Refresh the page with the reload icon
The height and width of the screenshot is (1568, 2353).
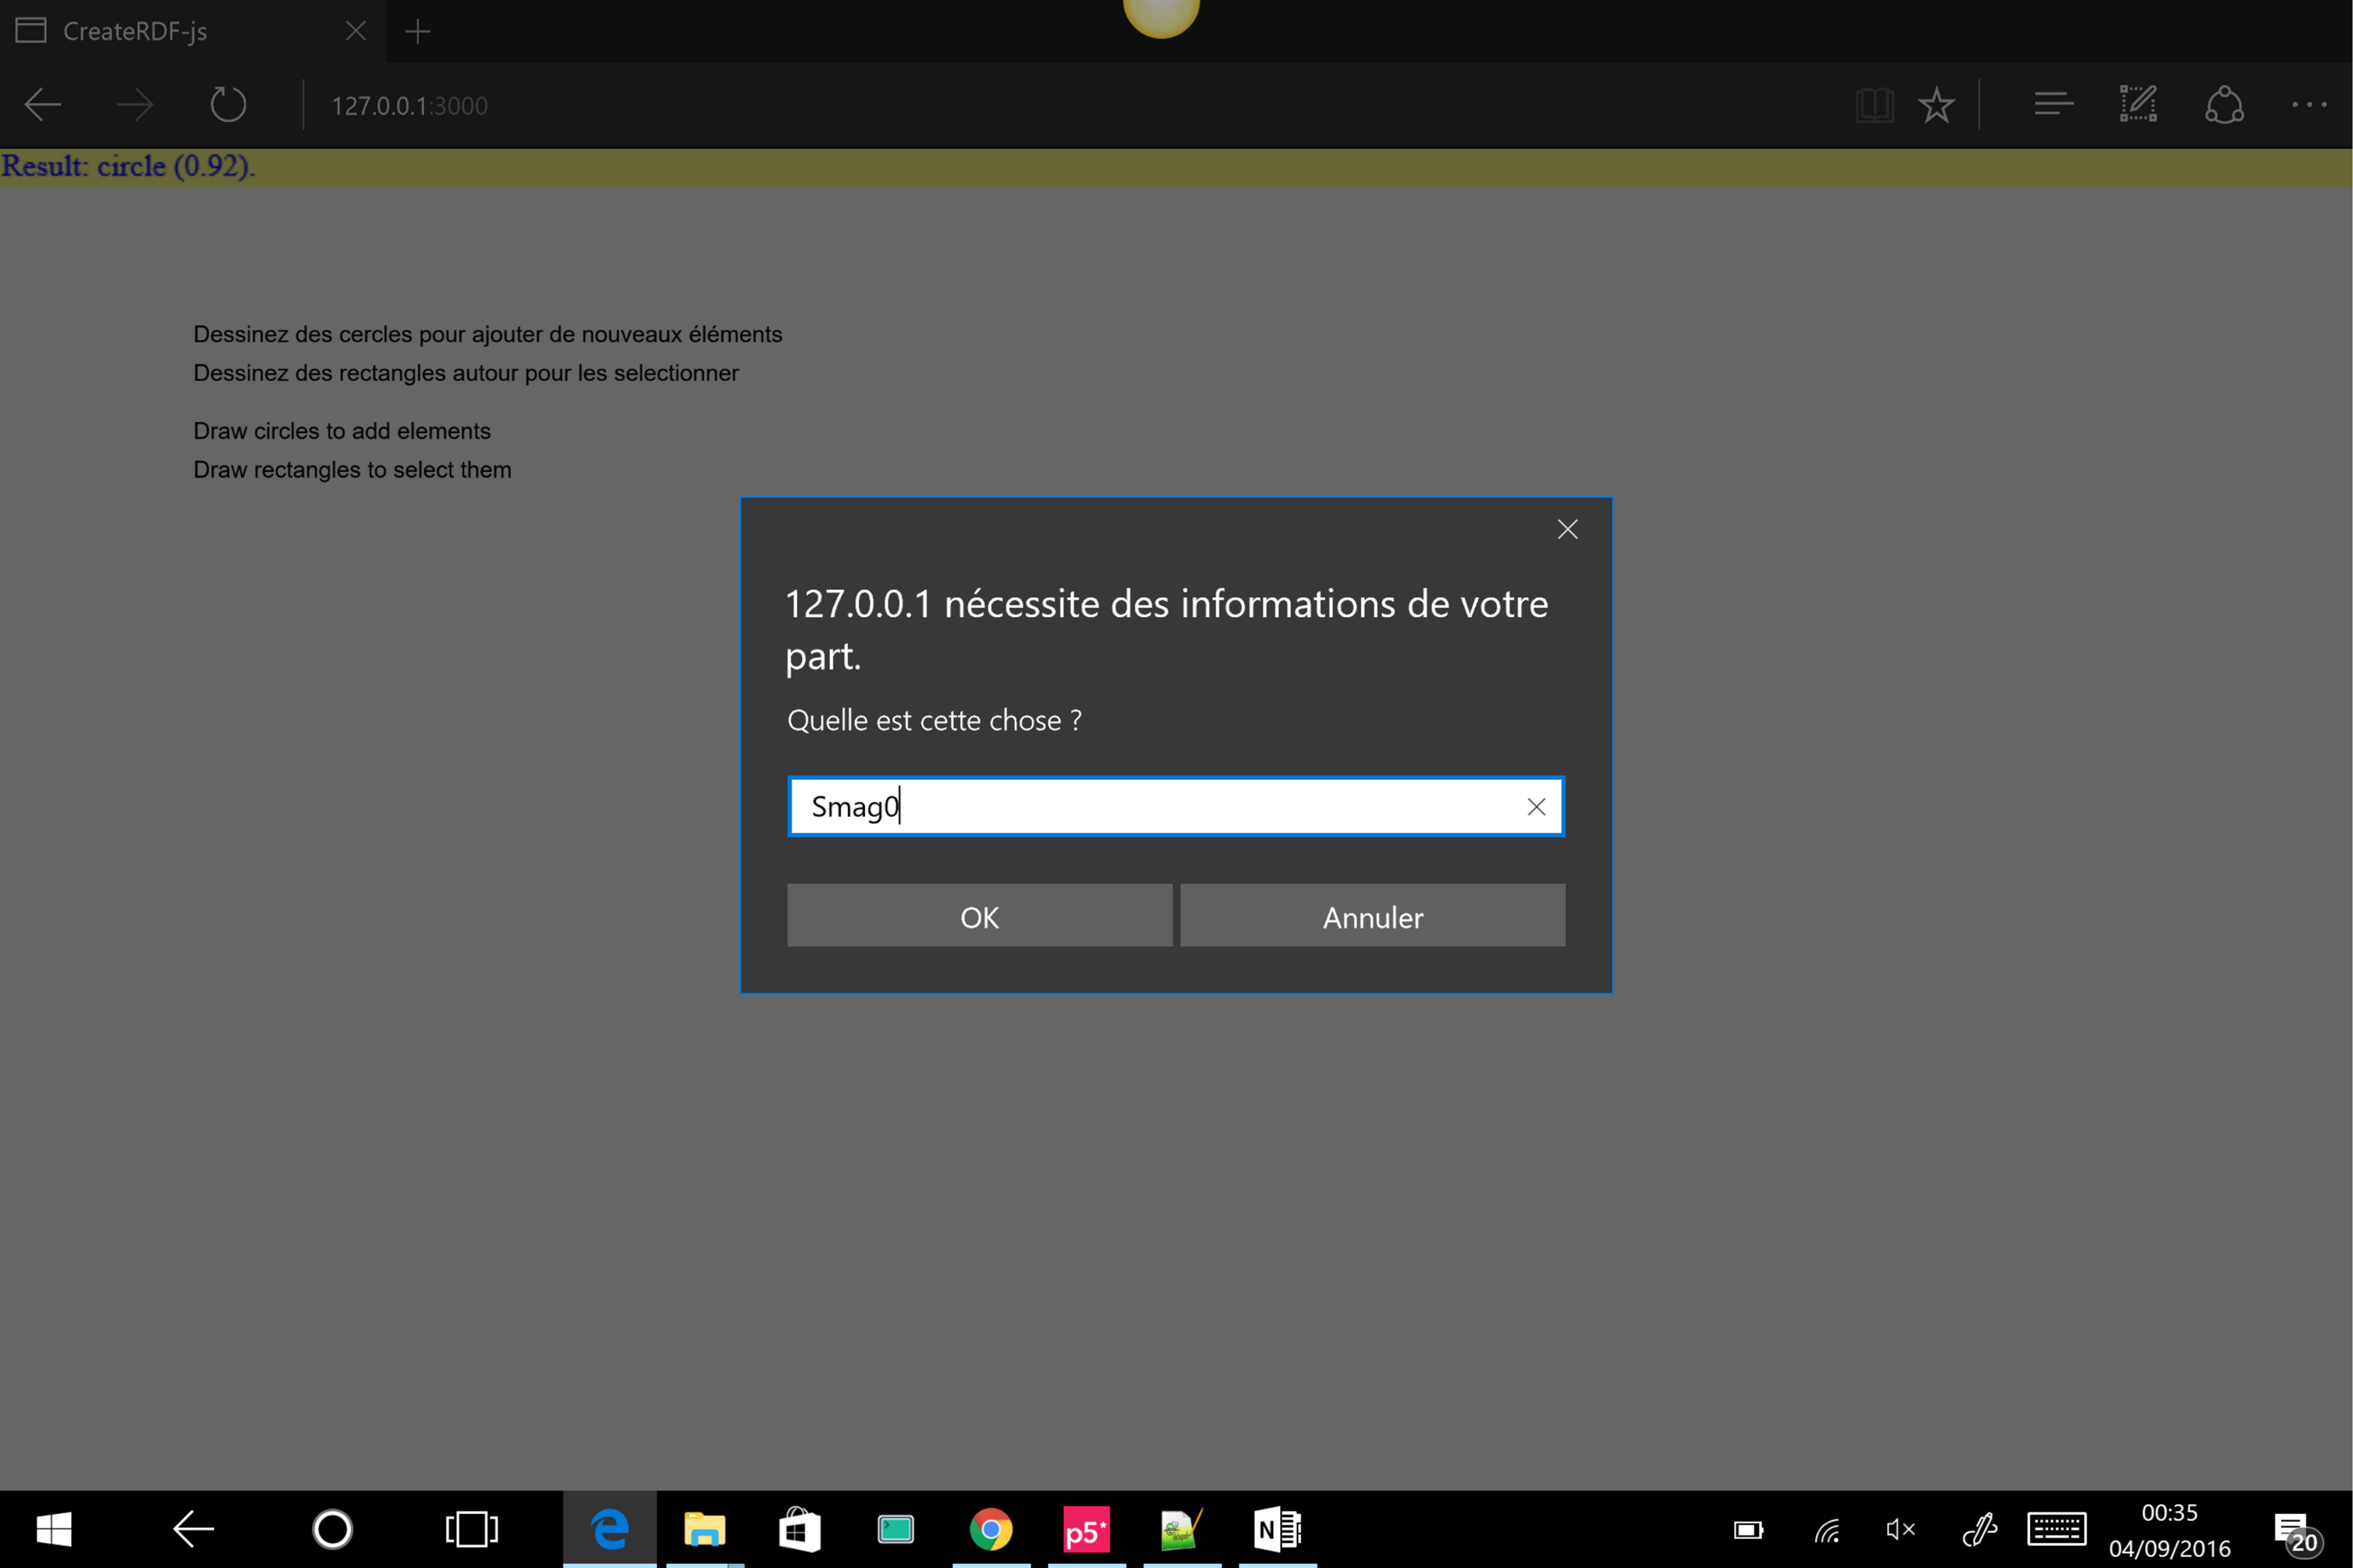(228, 105)
